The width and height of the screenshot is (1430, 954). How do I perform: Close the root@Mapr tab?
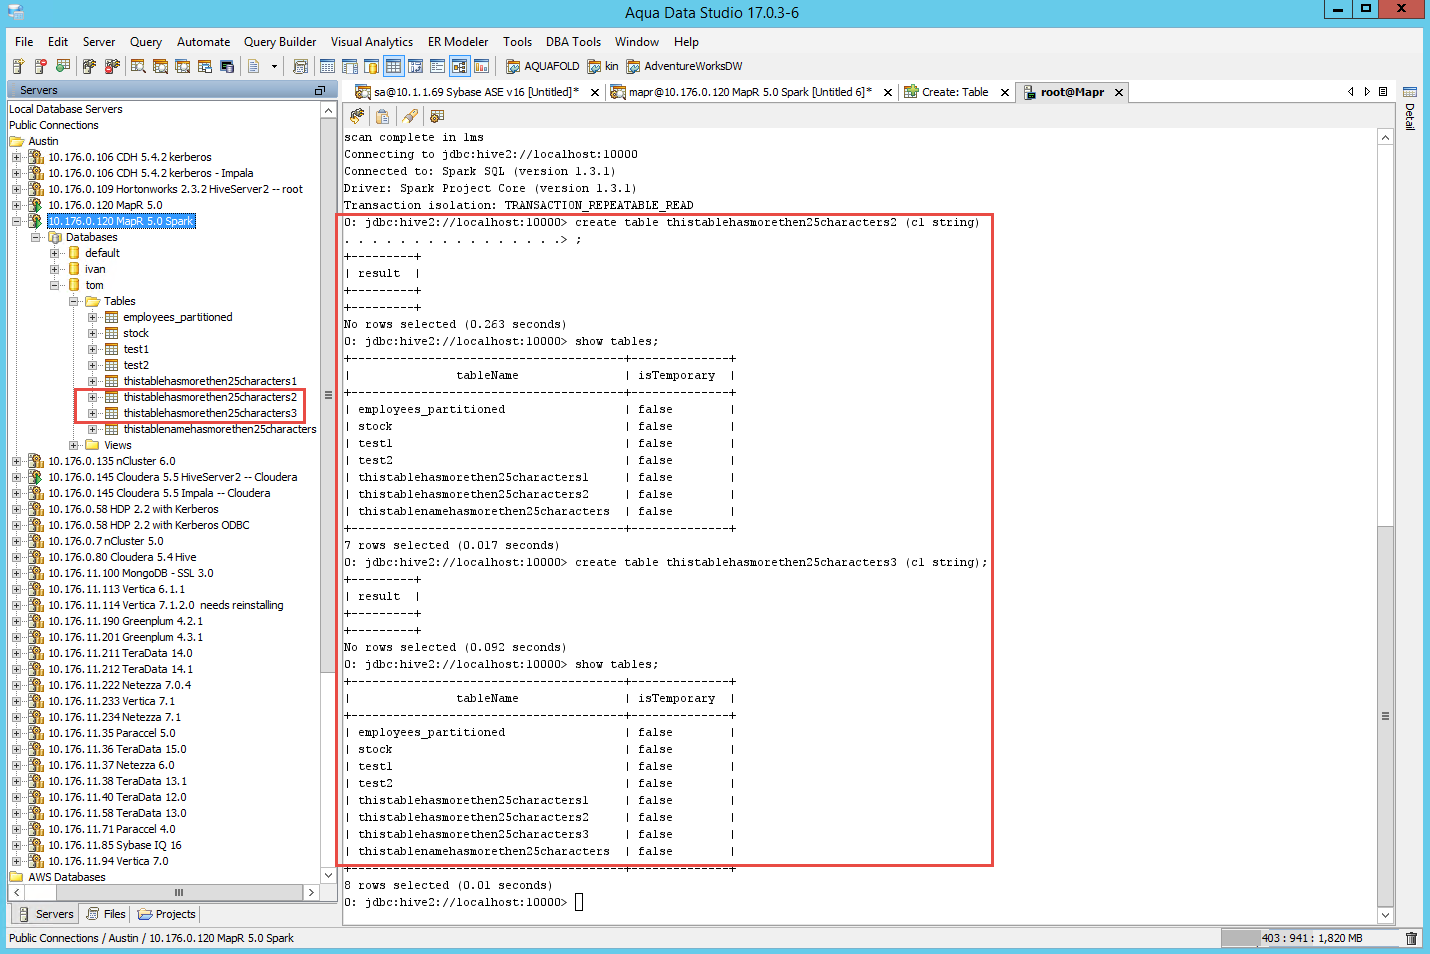coord(1119,92)
